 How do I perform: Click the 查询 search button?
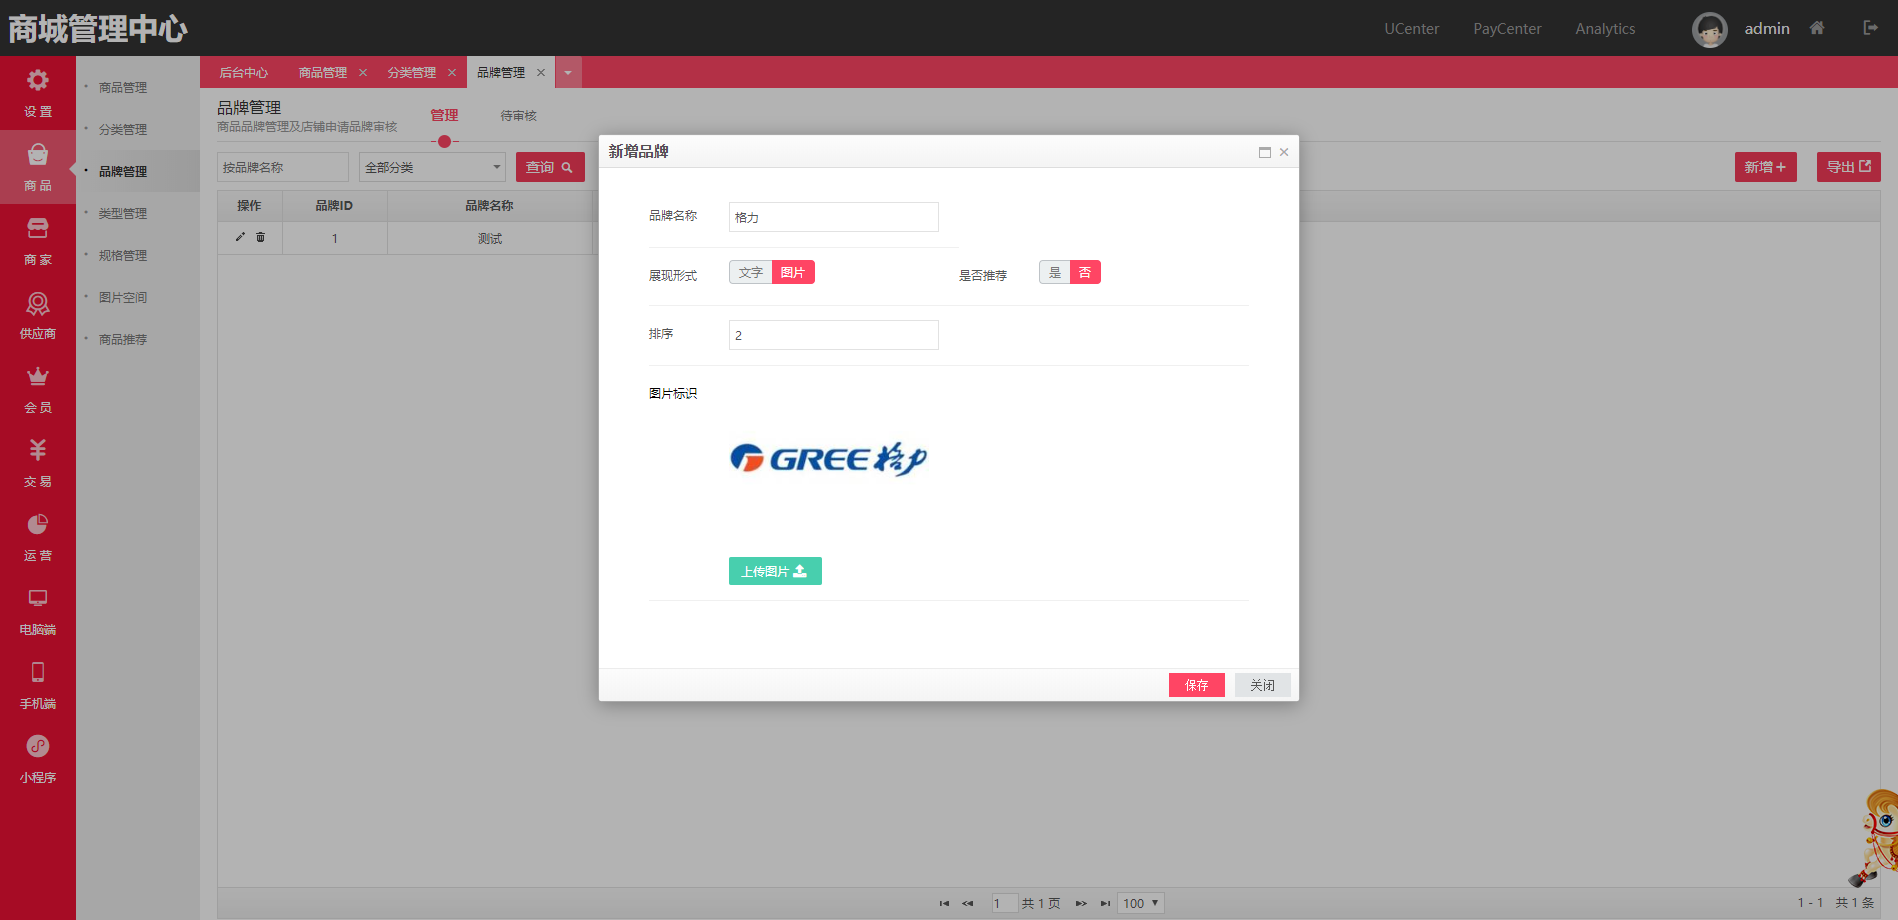point(550,167)
